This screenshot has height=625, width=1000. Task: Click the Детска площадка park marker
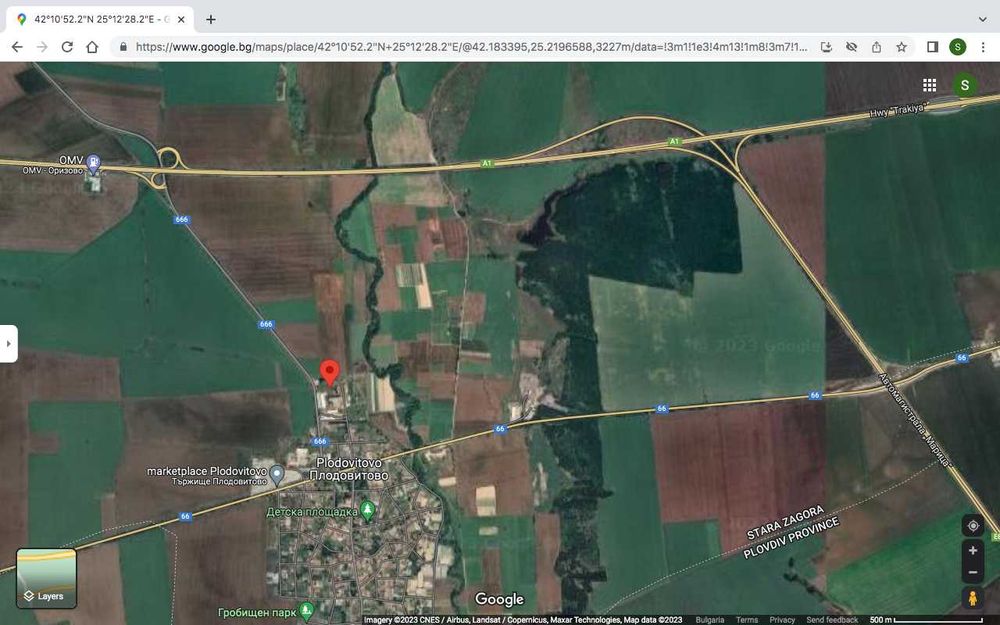coord(367,510)
